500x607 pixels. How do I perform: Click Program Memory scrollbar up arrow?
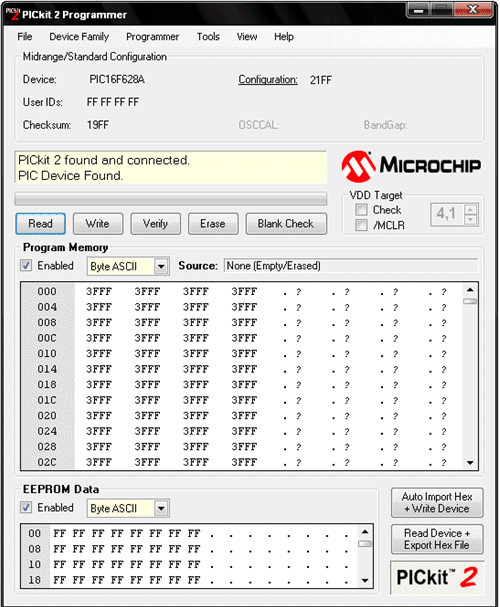click(470, 290)
